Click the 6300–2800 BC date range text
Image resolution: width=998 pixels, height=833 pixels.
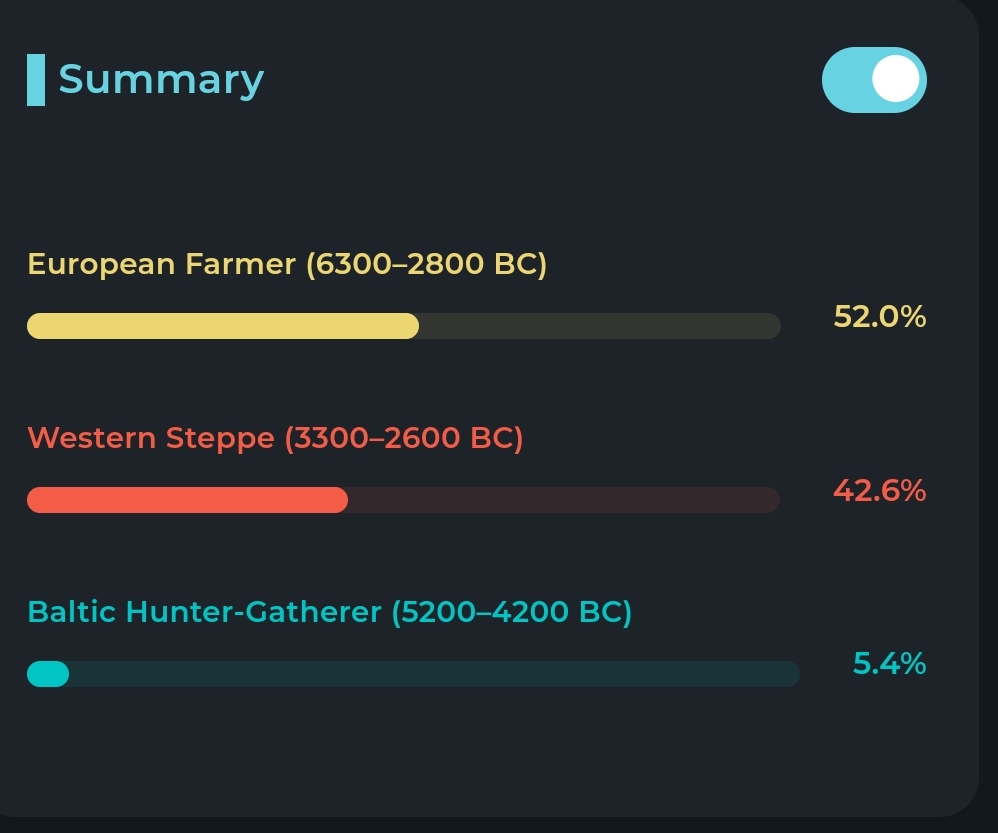coord(426,264)
